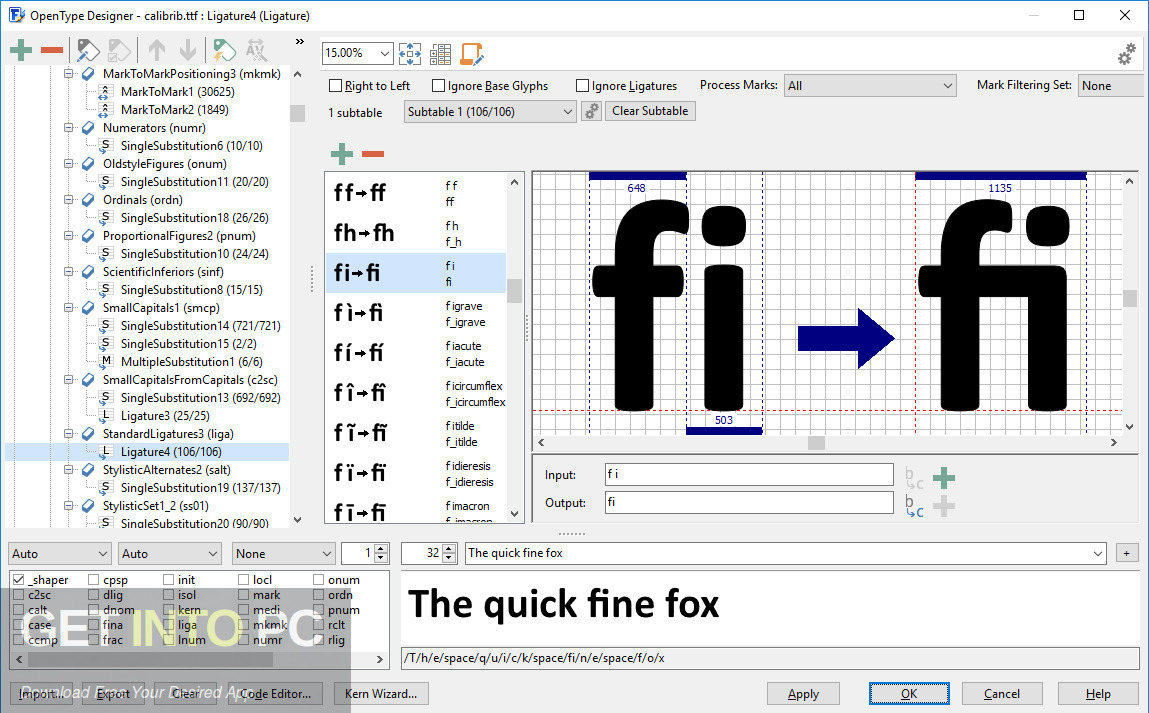Enable the liga feature checkbox
1149x713 pixels.
(x=170, y=625)
